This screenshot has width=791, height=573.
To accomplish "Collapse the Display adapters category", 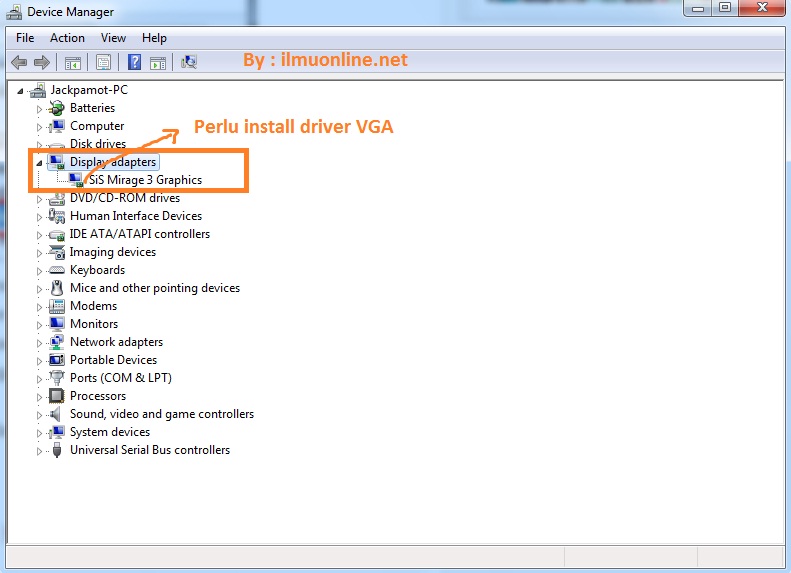I will [40, 162].
